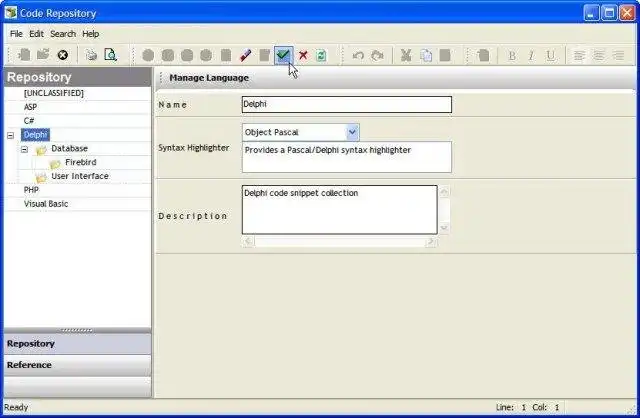Select C# in the repository tree
Image resolution: width=640 pixels, height=418 pixels.
[29, 121]
